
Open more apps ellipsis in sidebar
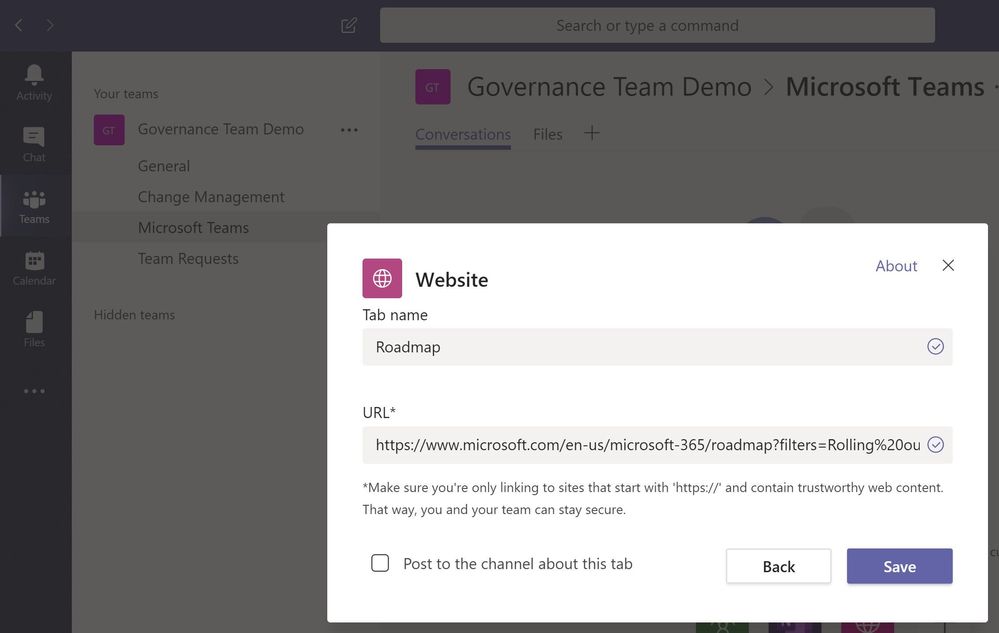(x=34, y=391)
